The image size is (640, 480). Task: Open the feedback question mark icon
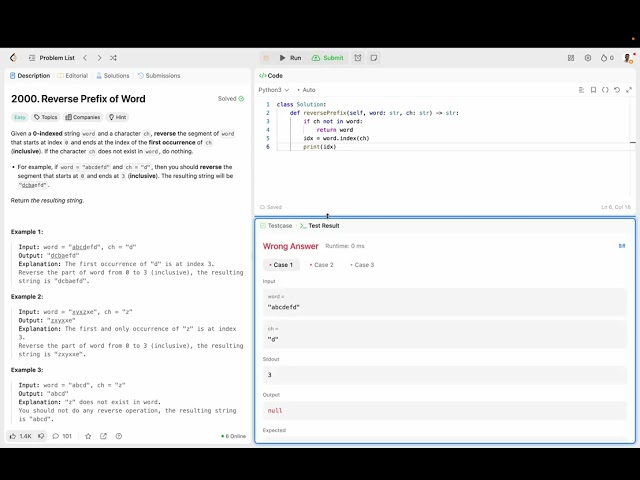[119, 436]
